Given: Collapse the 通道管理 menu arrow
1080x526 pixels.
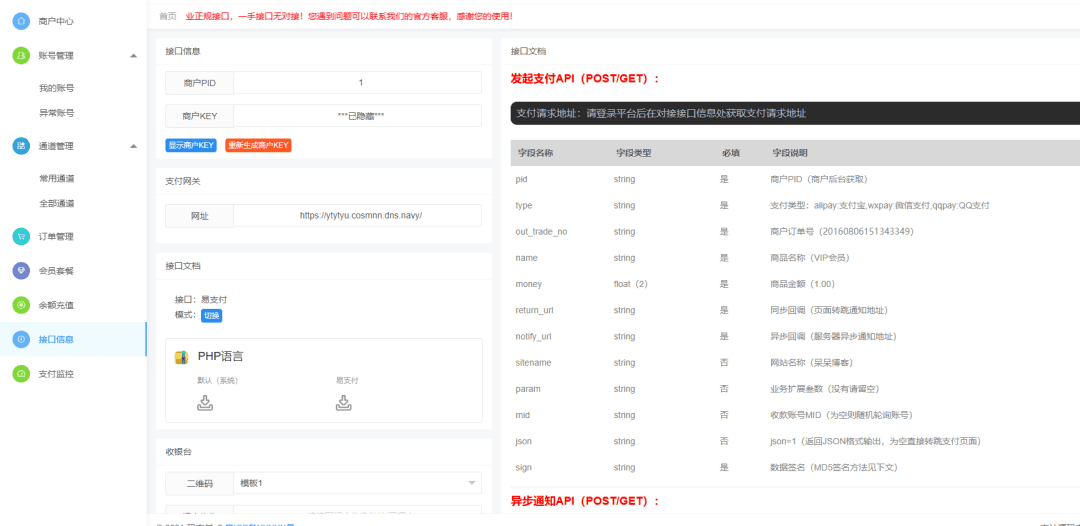Looking at the screenshot, I should tap(134, 146).
